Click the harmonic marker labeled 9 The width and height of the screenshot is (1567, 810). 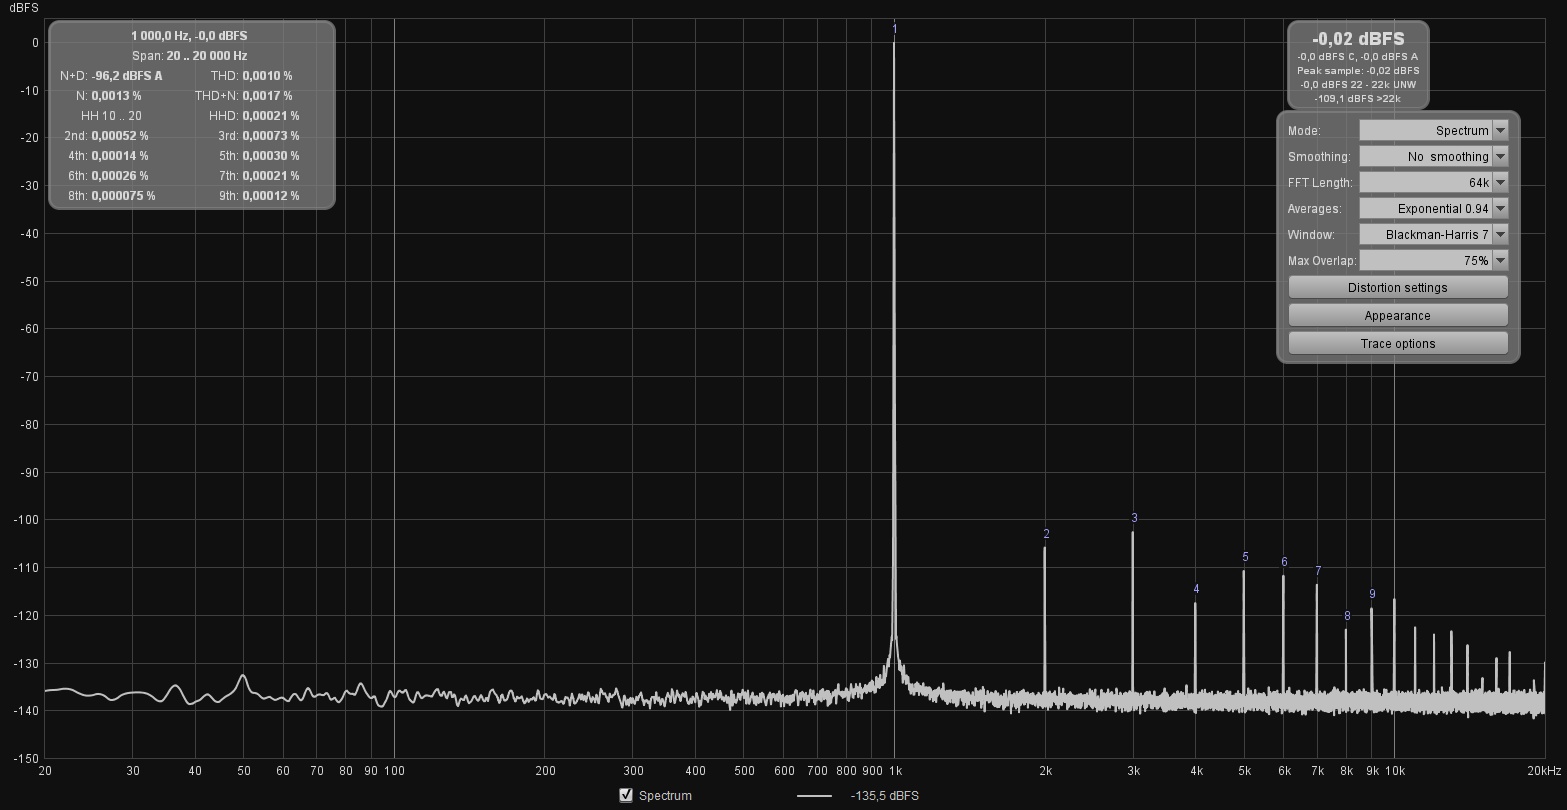(x=1372, y=594)
